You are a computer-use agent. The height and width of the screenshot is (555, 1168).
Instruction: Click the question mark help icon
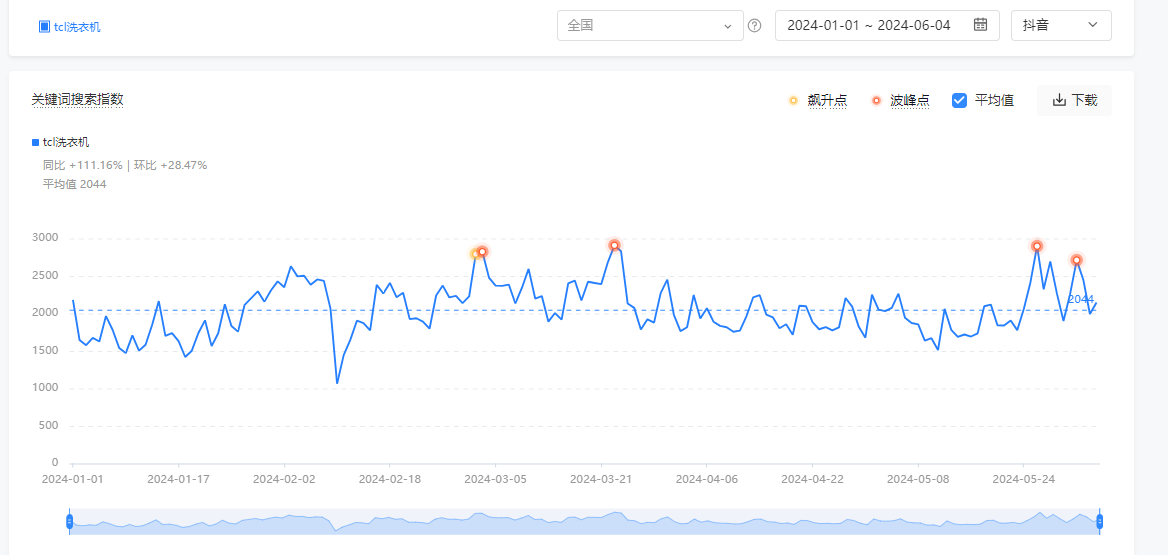[755, 26]
